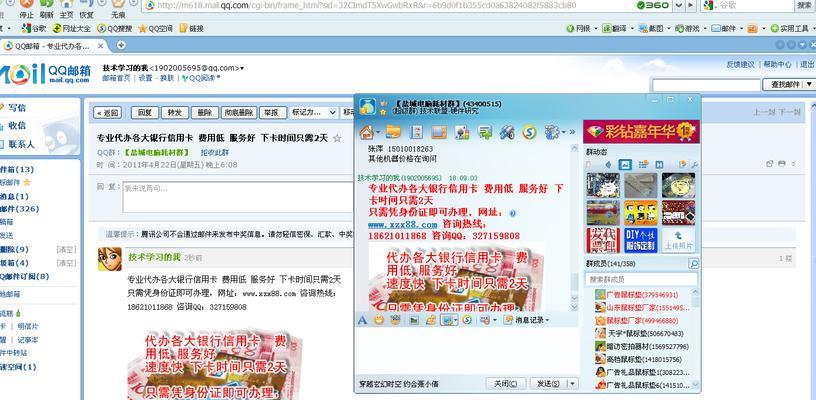The image size is (816, 400).
Task: Click inside the quick reply text box
Action: [x=238, y=197]
